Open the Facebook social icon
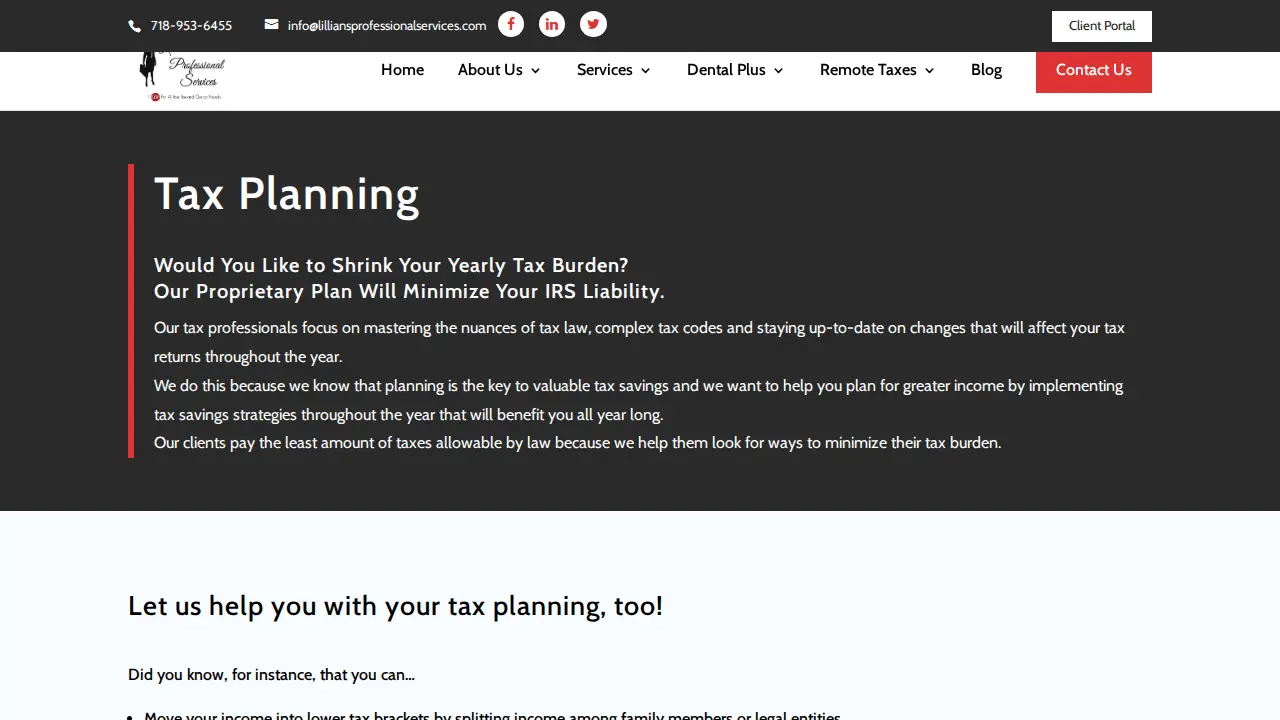Viewport: 1280px width, 720px height. (511, 24)
